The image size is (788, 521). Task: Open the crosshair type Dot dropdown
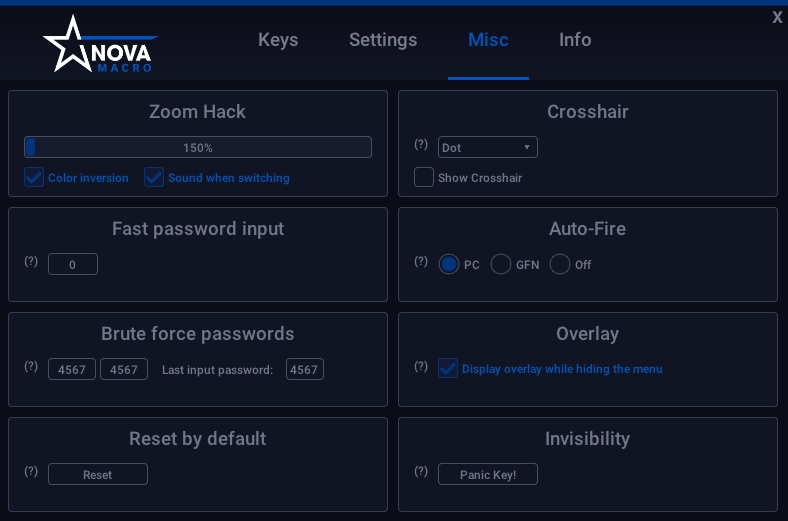488,148
